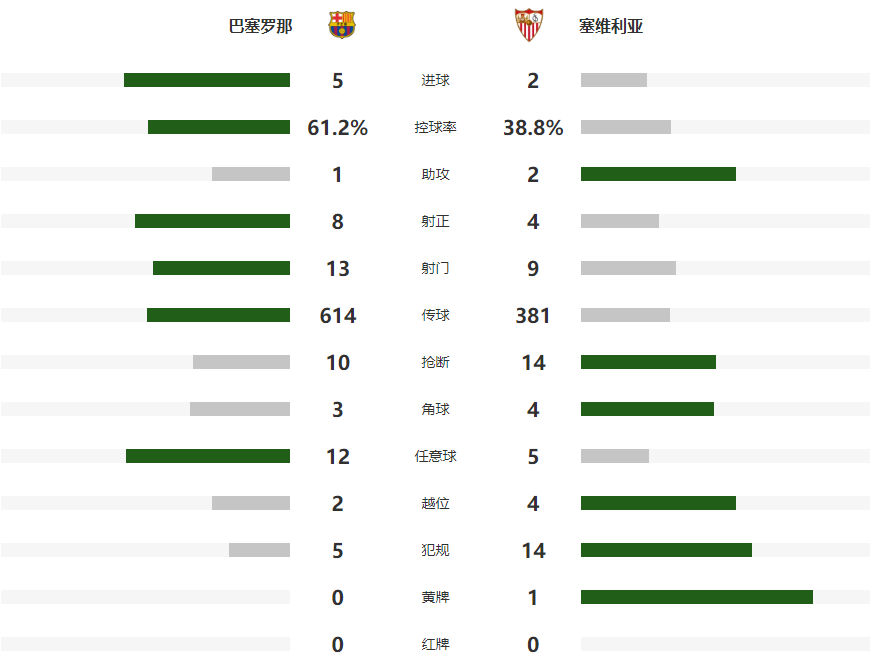The height and width of the screenshot is (666, 883).
Task: Click Sevilla's green tackles bar
Action: tap(648, 362)
